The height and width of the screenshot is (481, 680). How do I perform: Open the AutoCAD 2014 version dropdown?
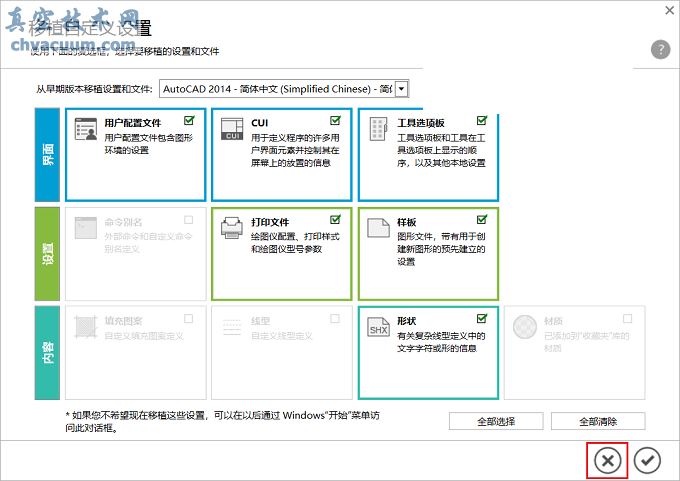402,89
